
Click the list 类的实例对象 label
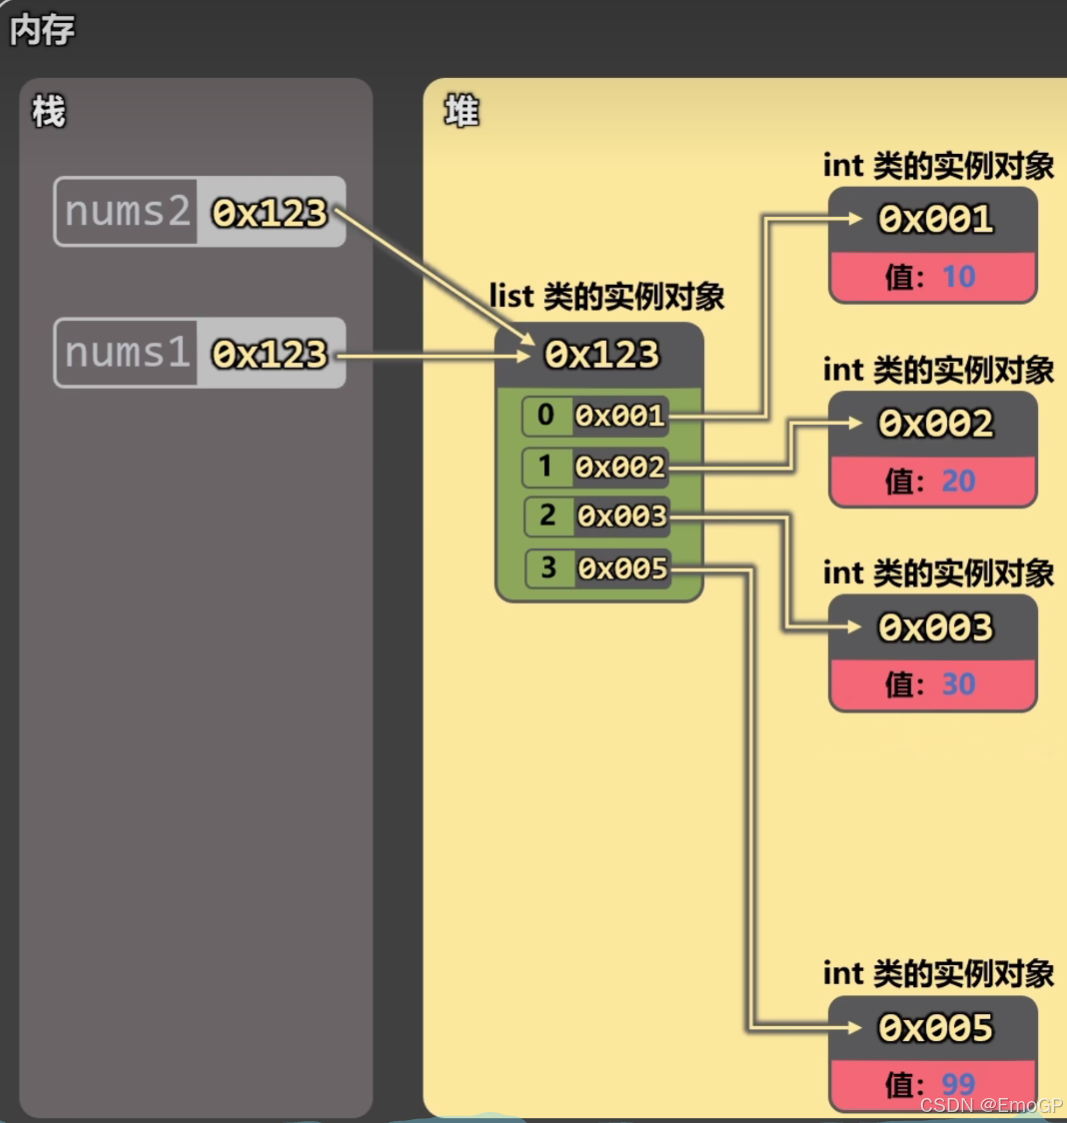pos(607,297)
